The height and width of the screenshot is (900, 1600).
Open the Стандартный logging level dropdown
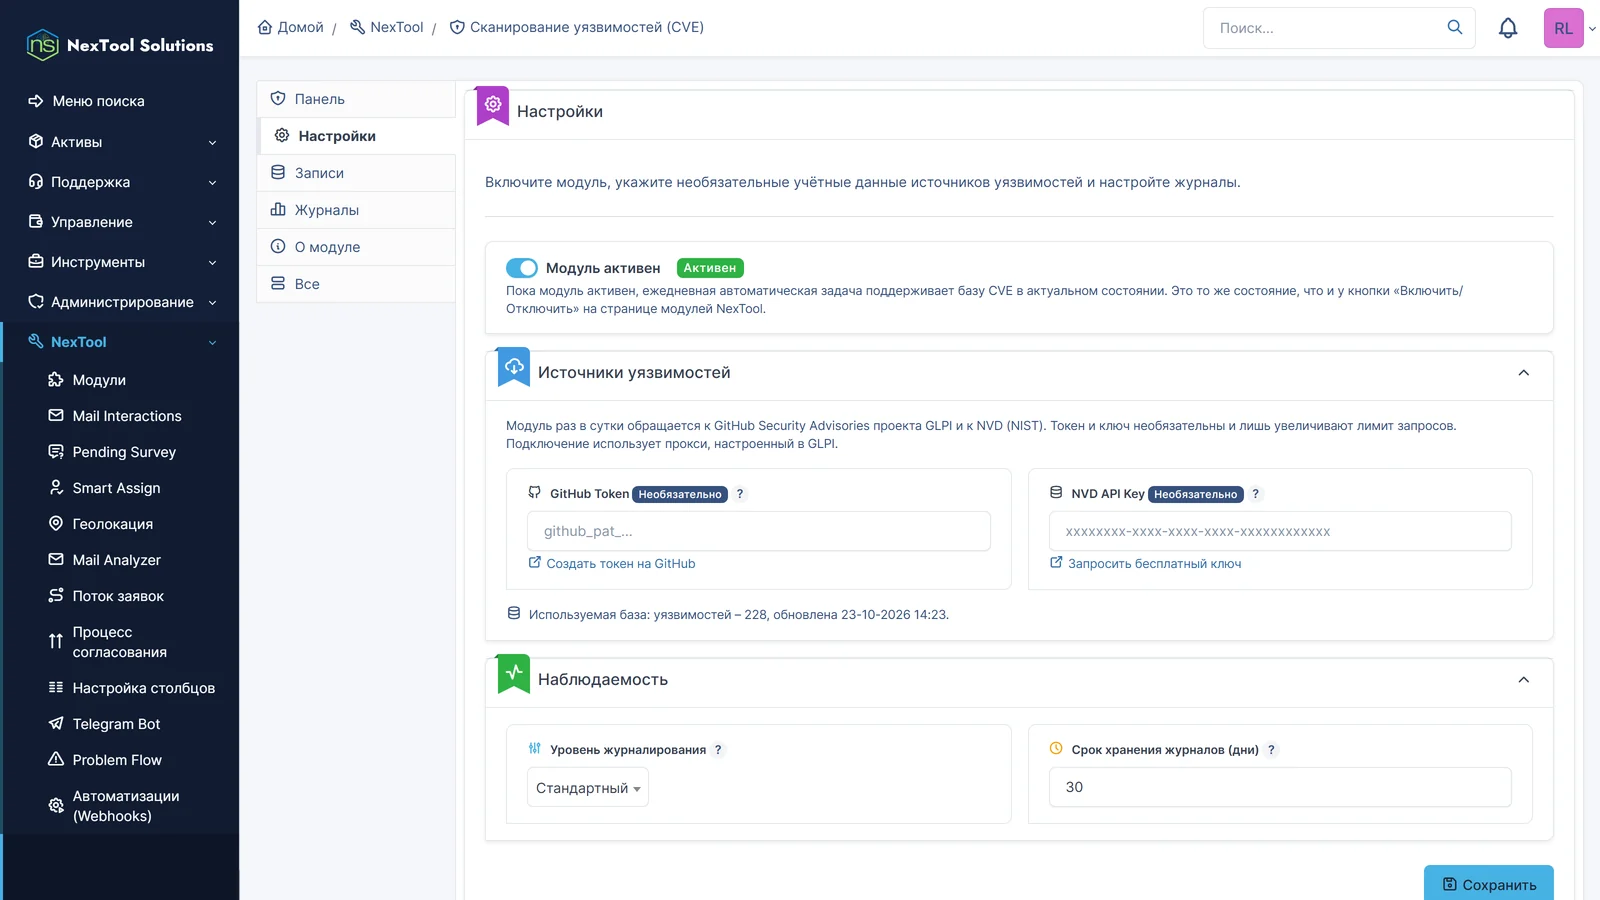click(x=588, y=788)
